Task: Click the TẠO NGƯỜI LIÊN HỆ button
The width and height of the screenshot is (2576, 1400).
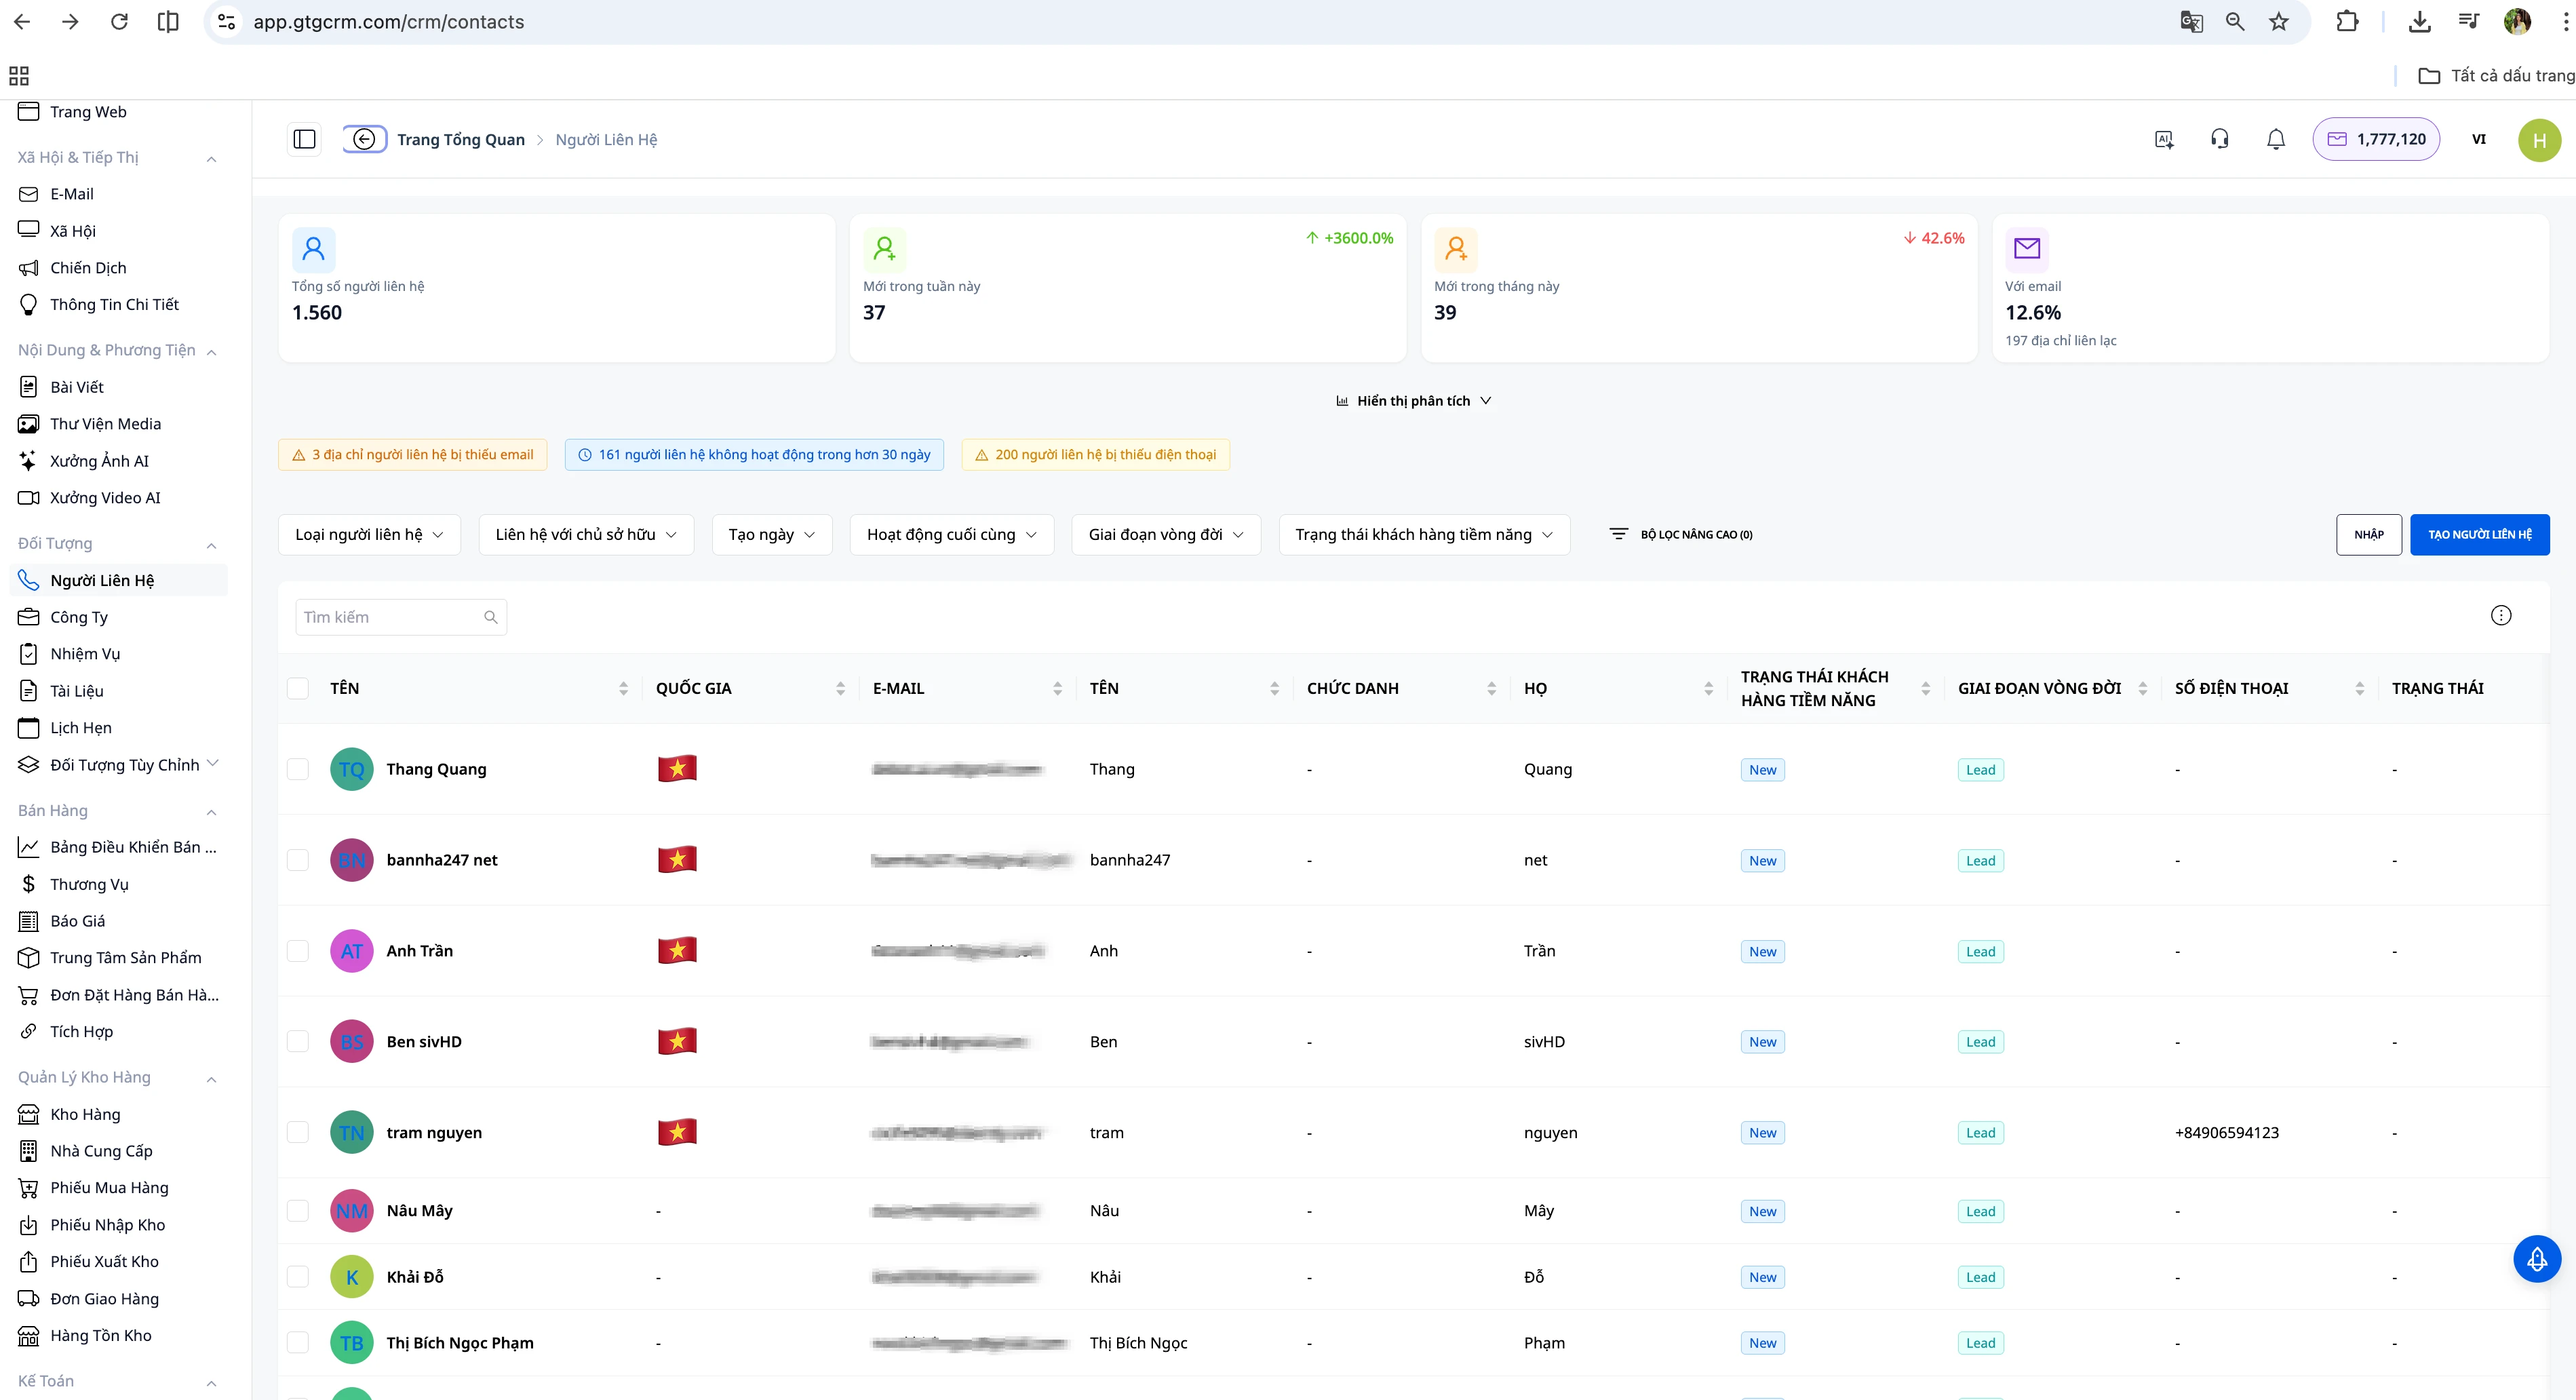Action: click(x=2479, y=534)
